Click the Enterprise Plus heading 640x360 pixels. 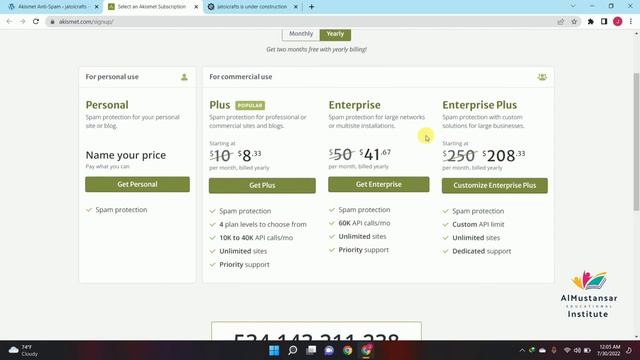coord(480,105)
